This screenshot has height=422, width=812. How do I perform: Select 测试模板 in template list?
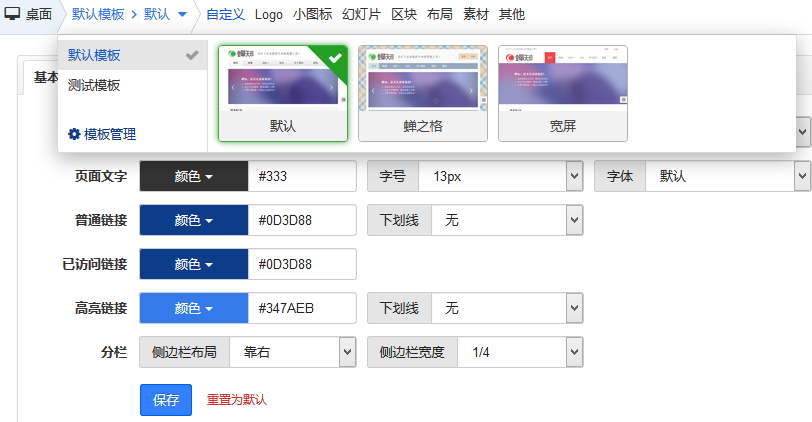click(x=133, y=85)
